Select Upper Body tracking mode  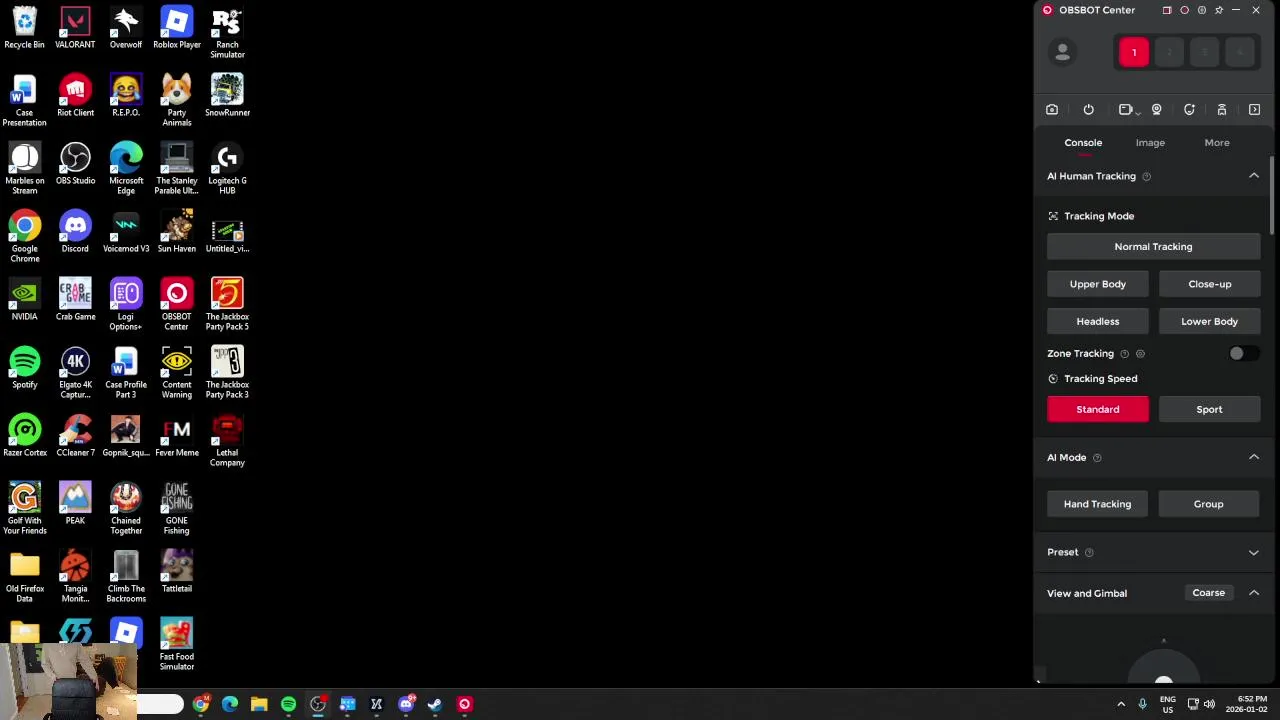[1098, 284]
